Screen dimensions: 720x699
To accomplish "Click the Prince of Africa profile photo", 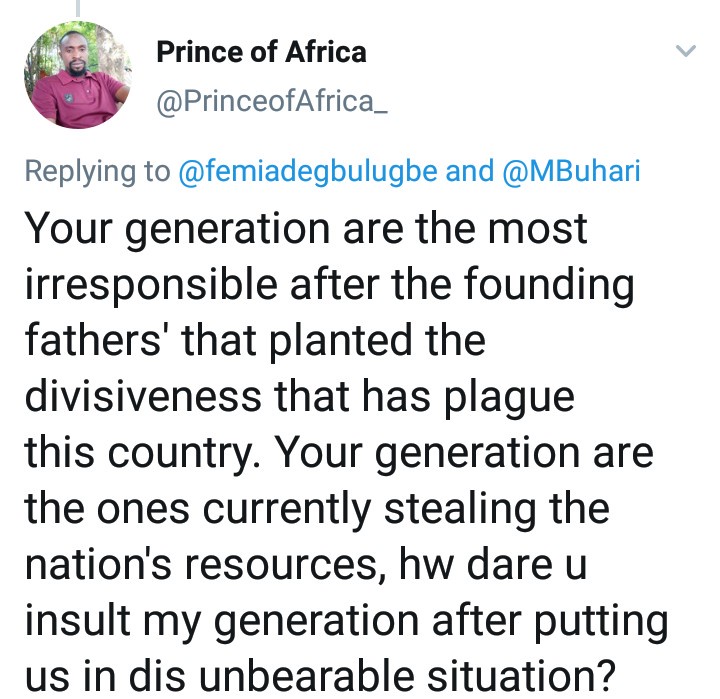I will click(77, 77).
